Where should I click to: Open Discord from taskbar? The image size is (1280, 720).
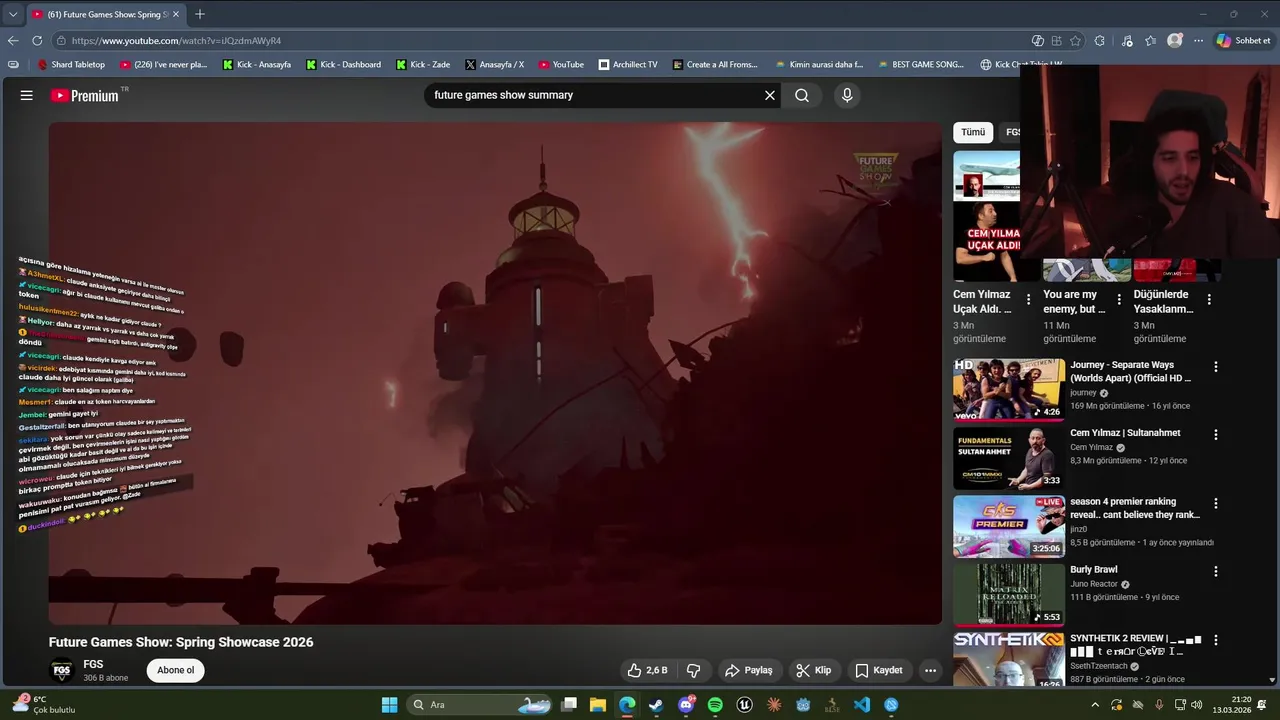pos(686,705)
